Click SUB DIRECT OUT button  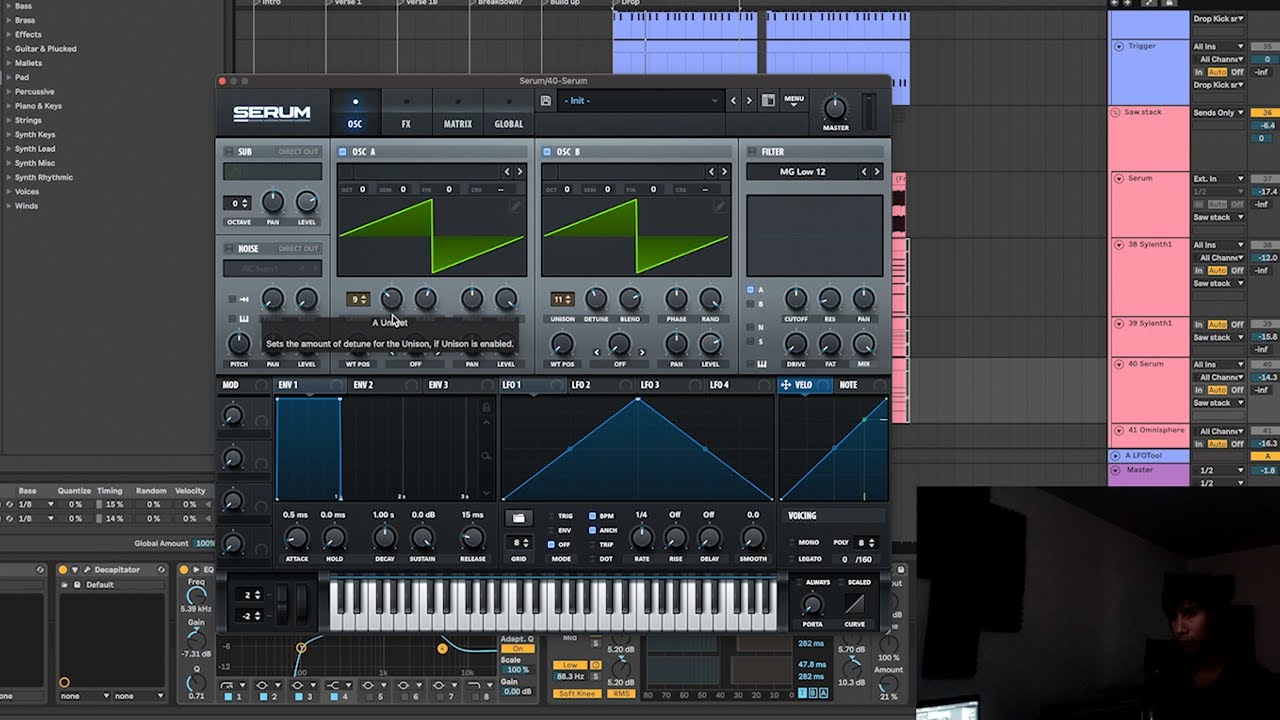(x=298, y=152)
